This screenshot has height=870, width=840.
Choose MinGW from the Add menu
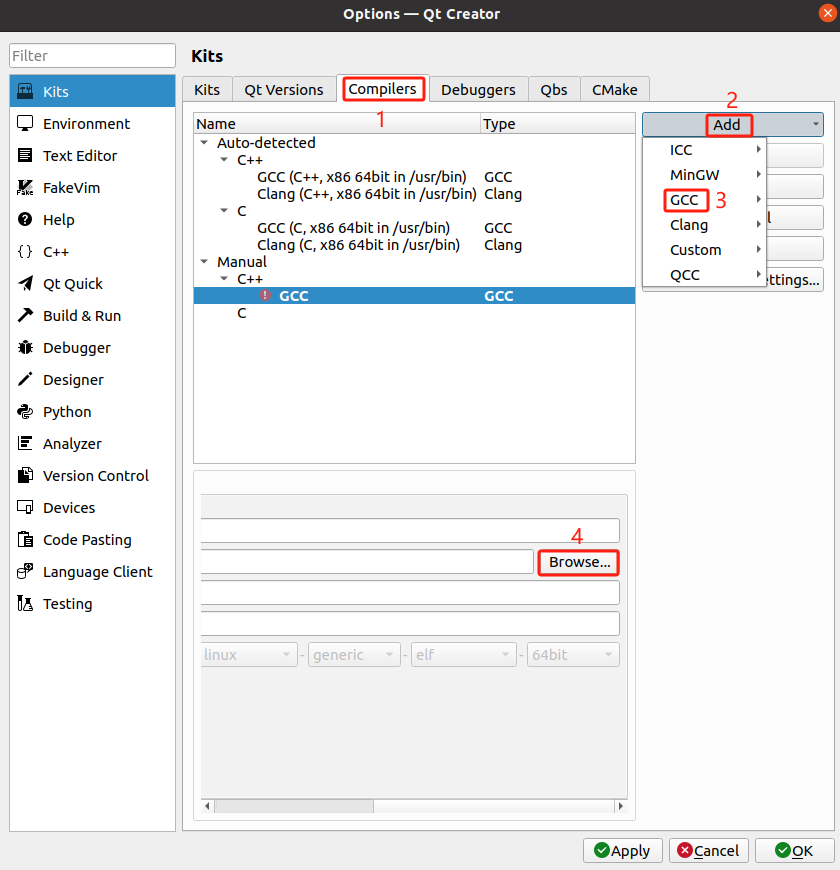coord(705,175)
